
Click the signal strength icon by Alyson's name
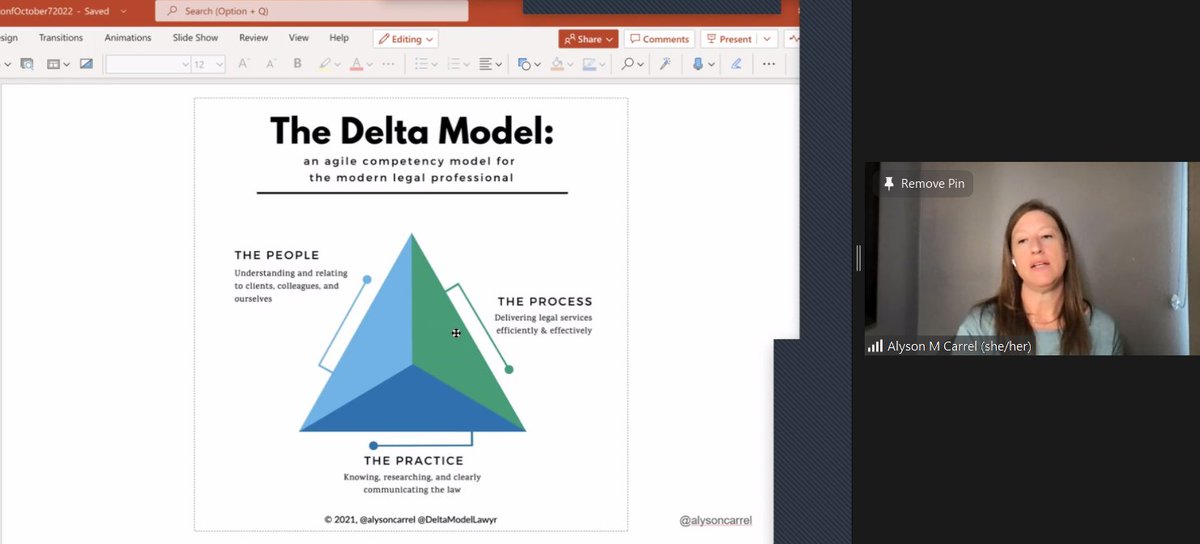tap(875, 346)
